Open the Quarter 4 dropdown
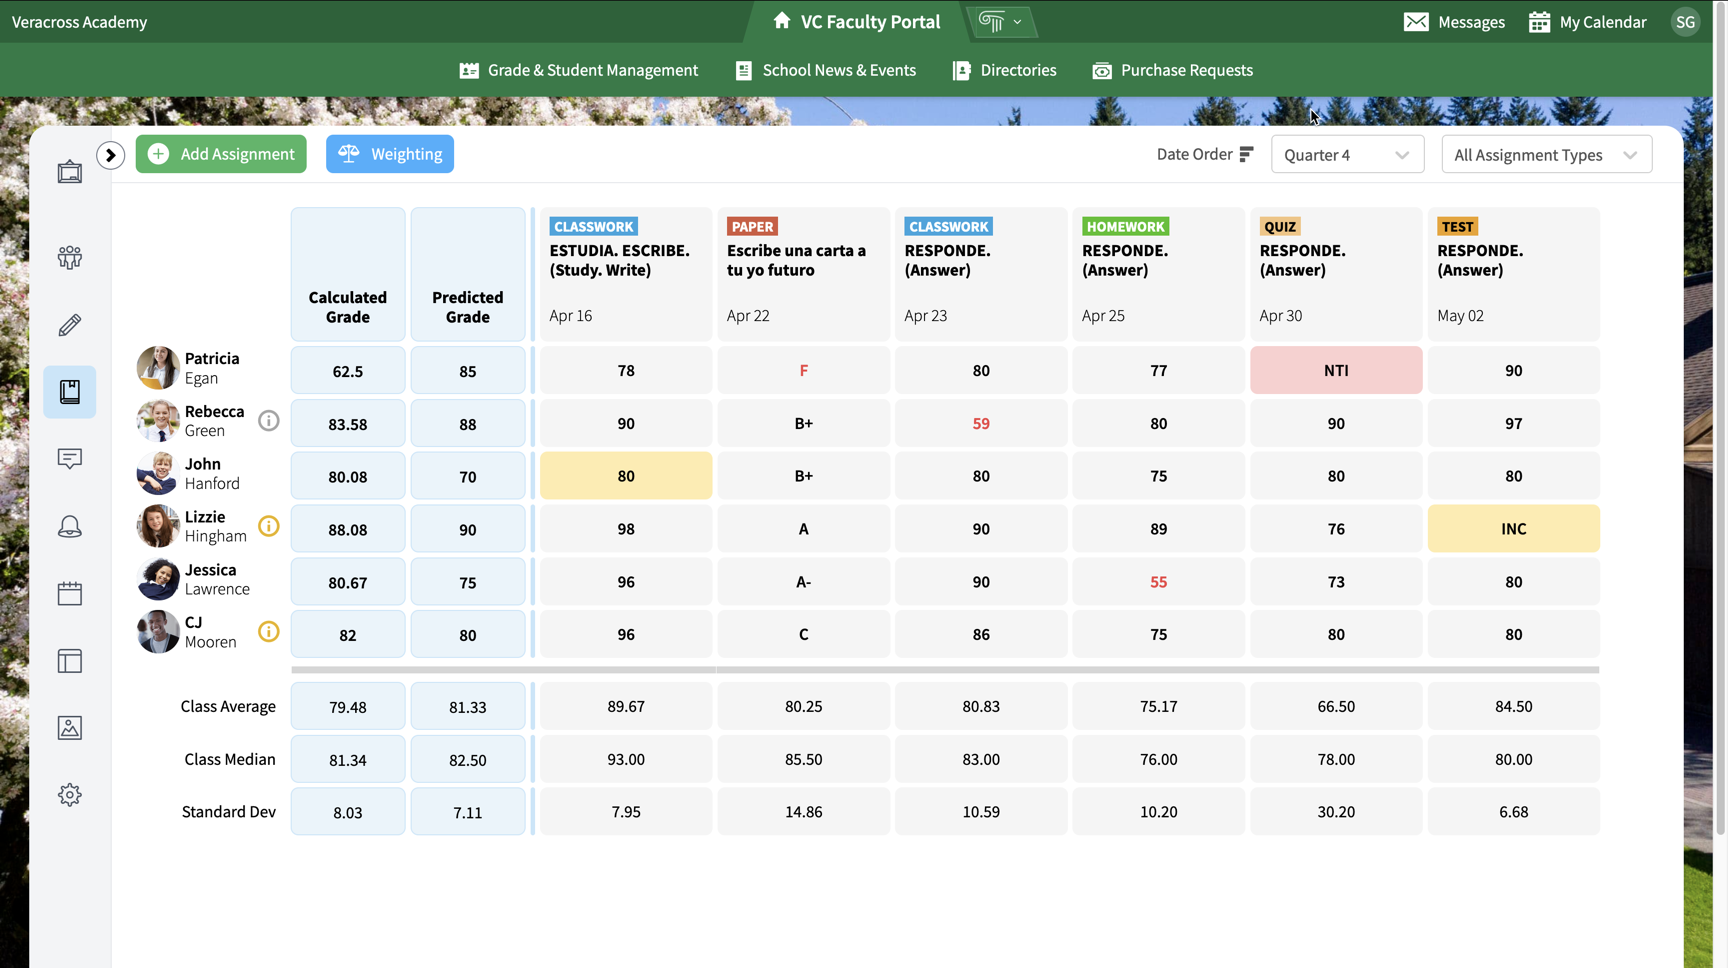 1347,154
